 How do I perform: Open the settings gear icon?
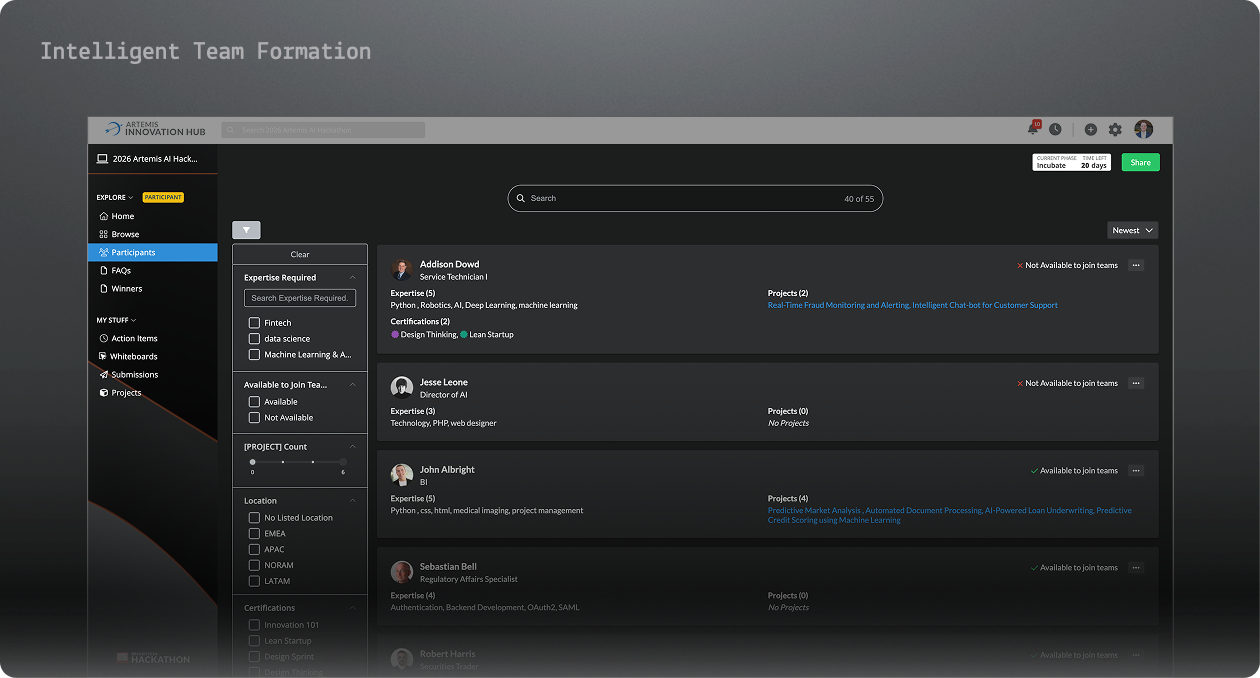pos(1115,129)
